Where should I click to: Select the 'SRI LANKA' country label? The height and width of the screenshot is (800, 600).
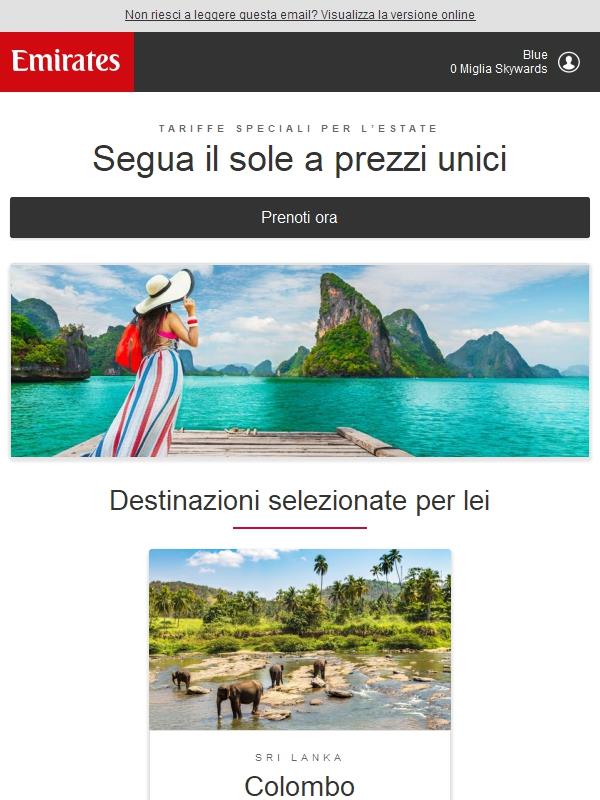pos(299,758)
